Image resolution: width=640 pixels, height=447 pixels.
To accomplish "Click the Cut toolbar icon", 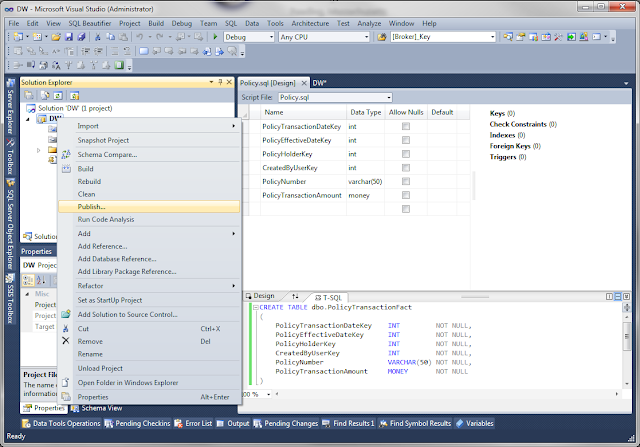I will [x=98, y=37].
